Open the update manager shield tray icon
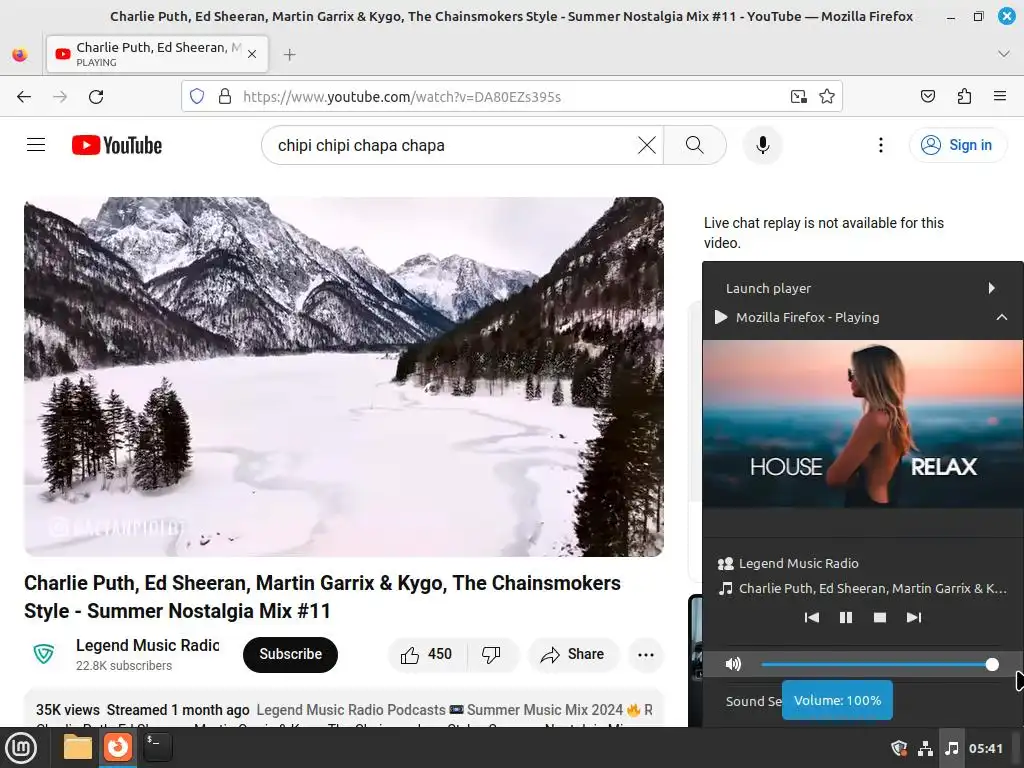 (899, 748)
